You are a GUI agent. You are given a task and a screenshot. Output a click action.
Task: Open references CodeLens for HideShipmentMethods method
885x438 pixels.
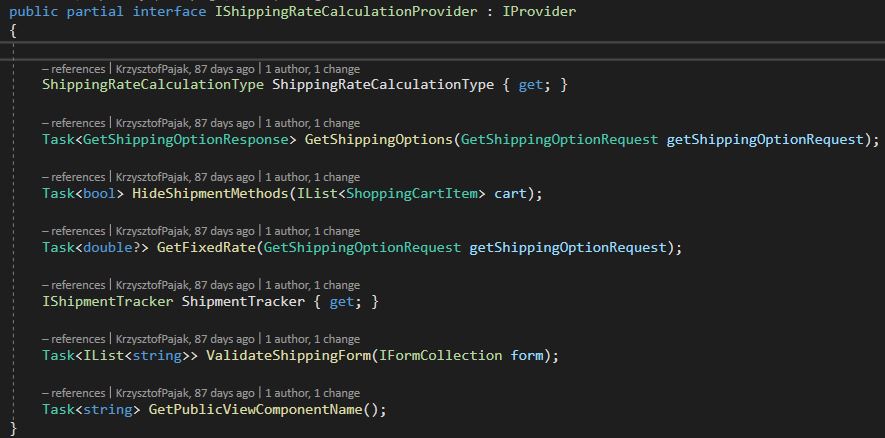coord(73,177)
